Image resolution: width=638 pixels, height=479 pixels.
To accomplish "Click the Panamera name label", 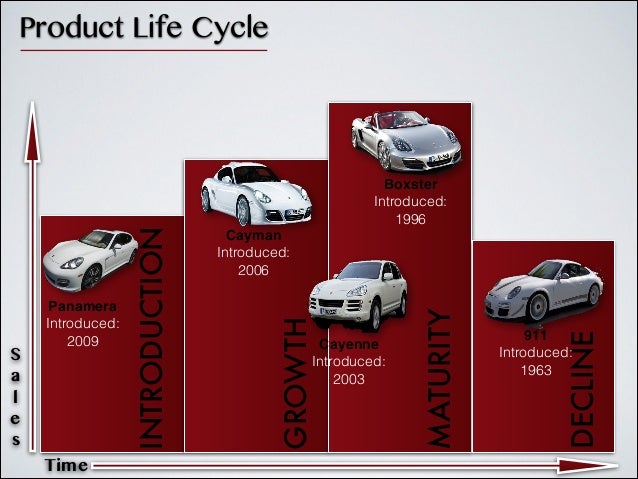I will [83, 306].
